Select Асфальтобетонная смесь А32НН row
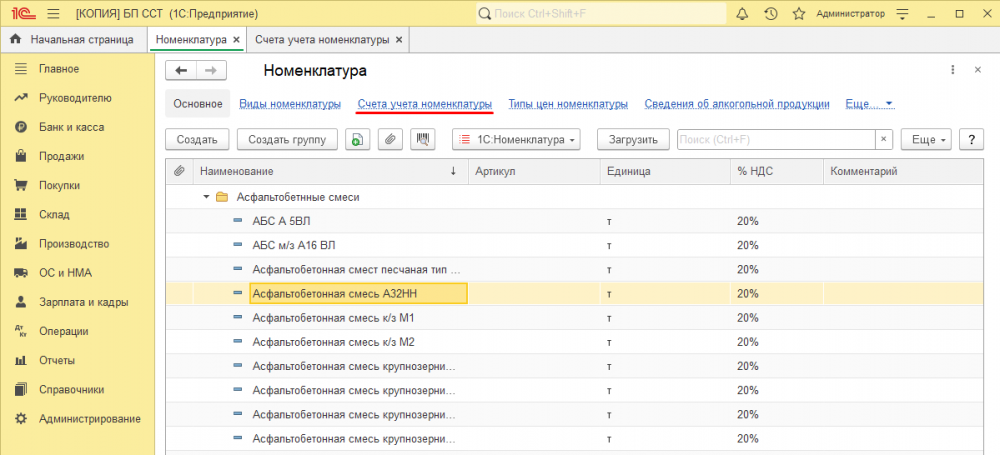This screenshot has width=1000, height=455. (x=574, y=294)
